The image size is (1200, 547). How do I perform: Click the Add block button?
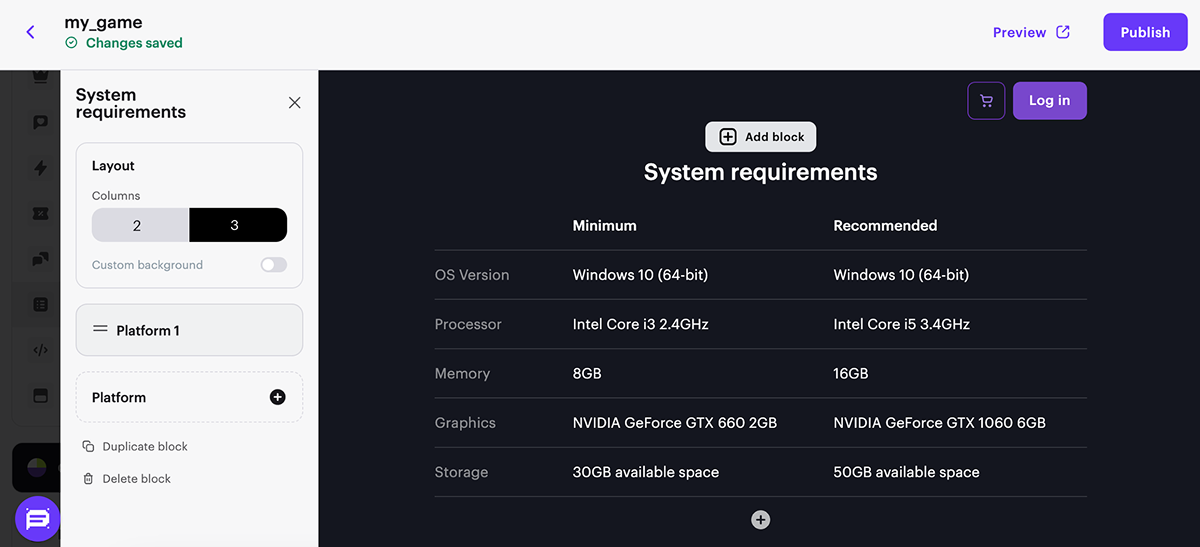[761, 137]
